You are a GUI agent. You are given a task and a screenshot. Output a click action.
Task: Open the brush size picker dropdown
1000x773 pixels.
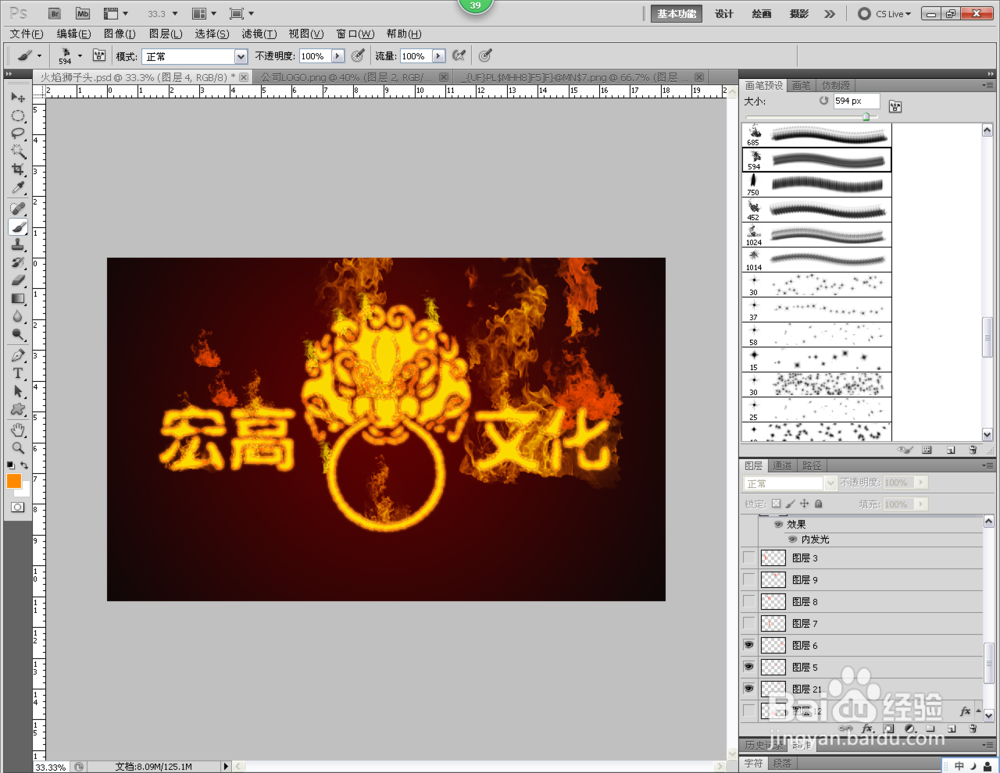click(77, 56)
